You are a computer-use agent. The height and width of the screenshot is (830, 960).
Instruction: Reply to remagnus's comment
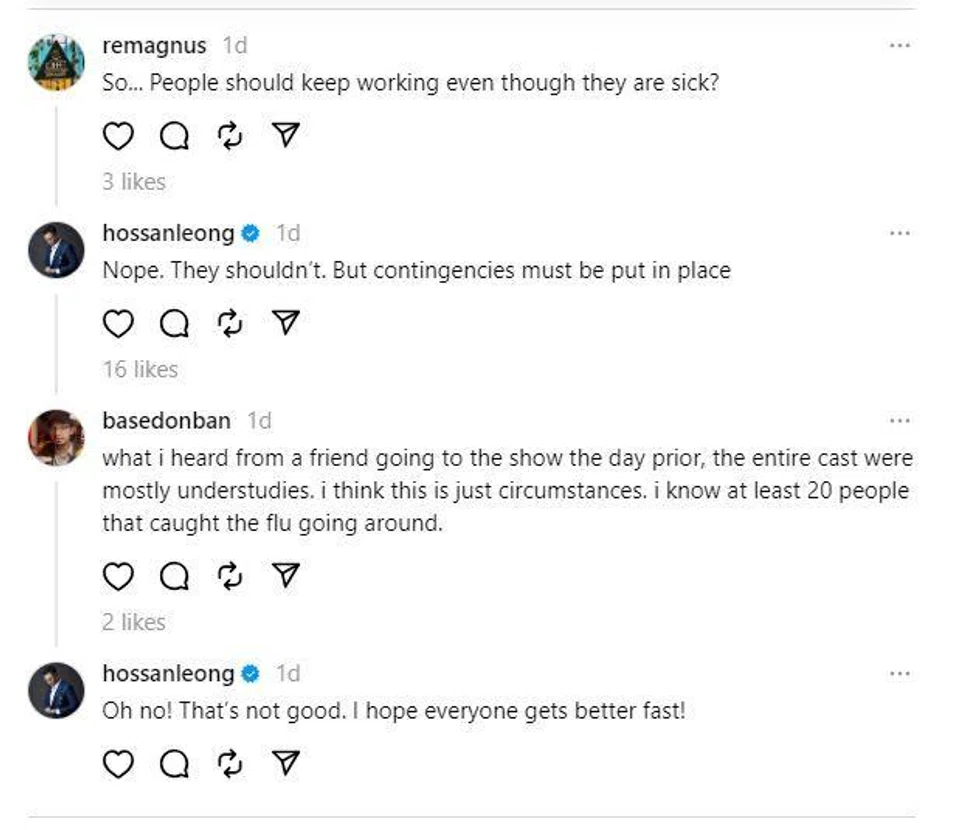(x=174, y=136)
